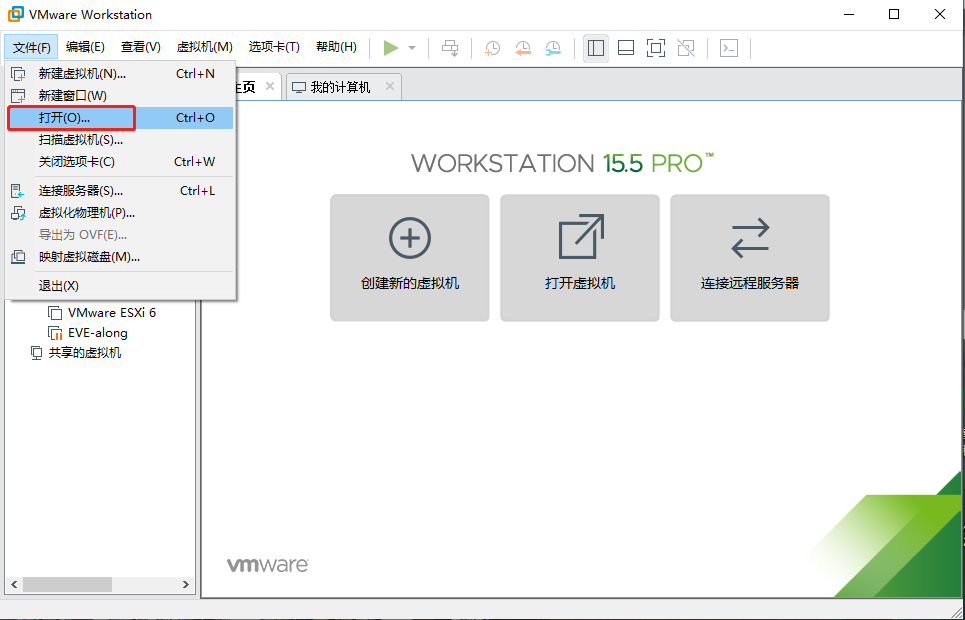Open the 编辑(E) menu
Viewport: 965px width, 620px height.
(x=85, y=47)
